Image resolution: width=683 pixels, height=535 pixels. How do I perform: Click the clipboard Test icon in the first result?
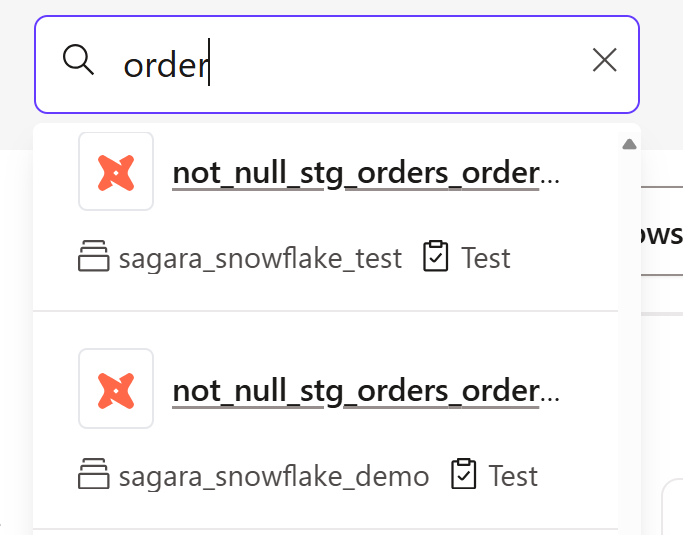tap(436, 256)
